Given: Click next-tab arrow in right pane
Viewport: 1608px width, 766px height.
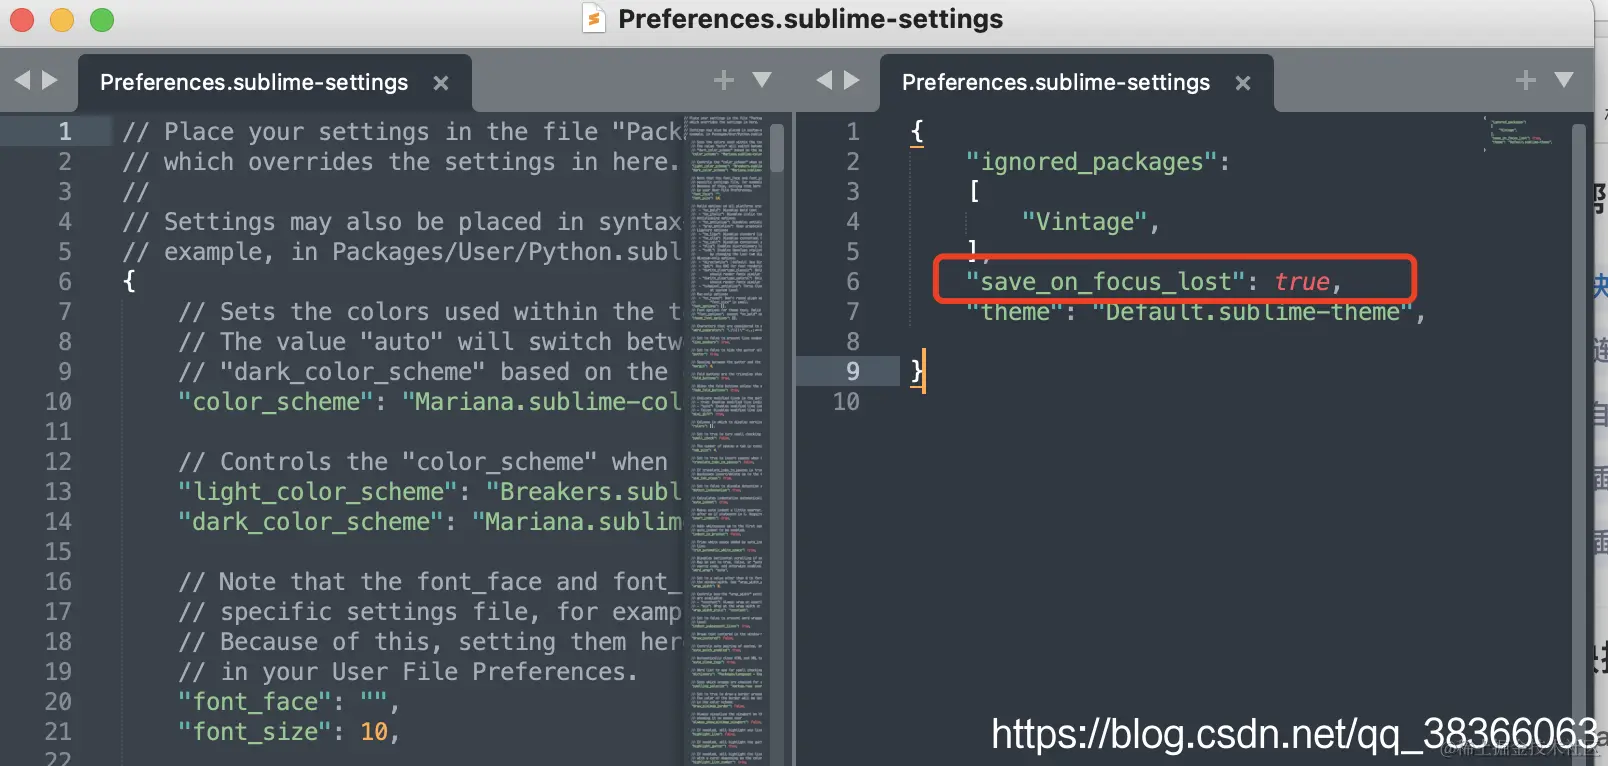Looking at the screenshot, I should [852, 80].
